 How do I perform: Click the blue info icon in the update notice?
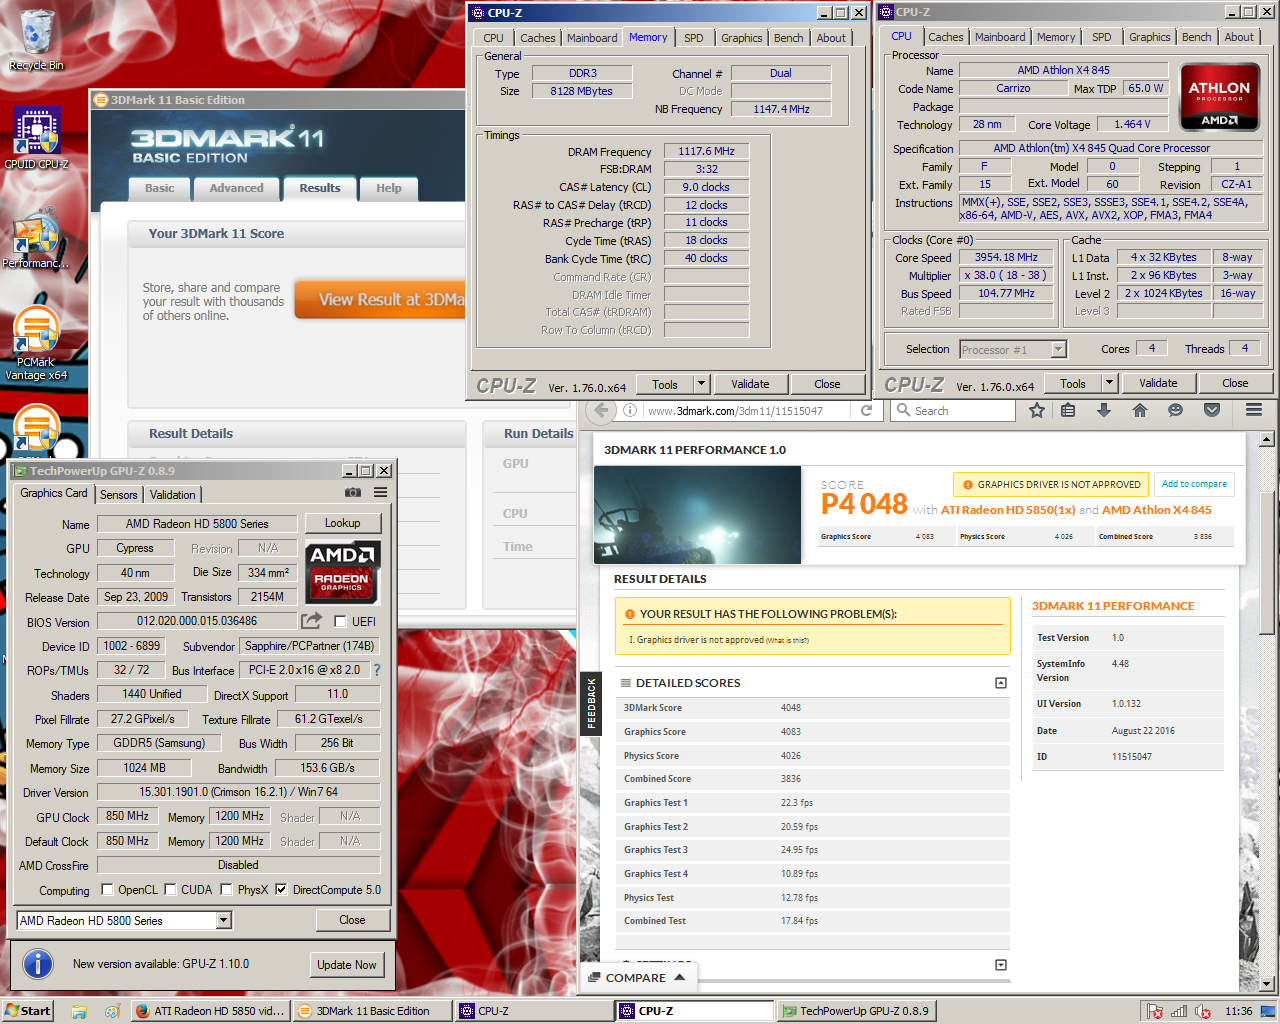coord(37,964)
